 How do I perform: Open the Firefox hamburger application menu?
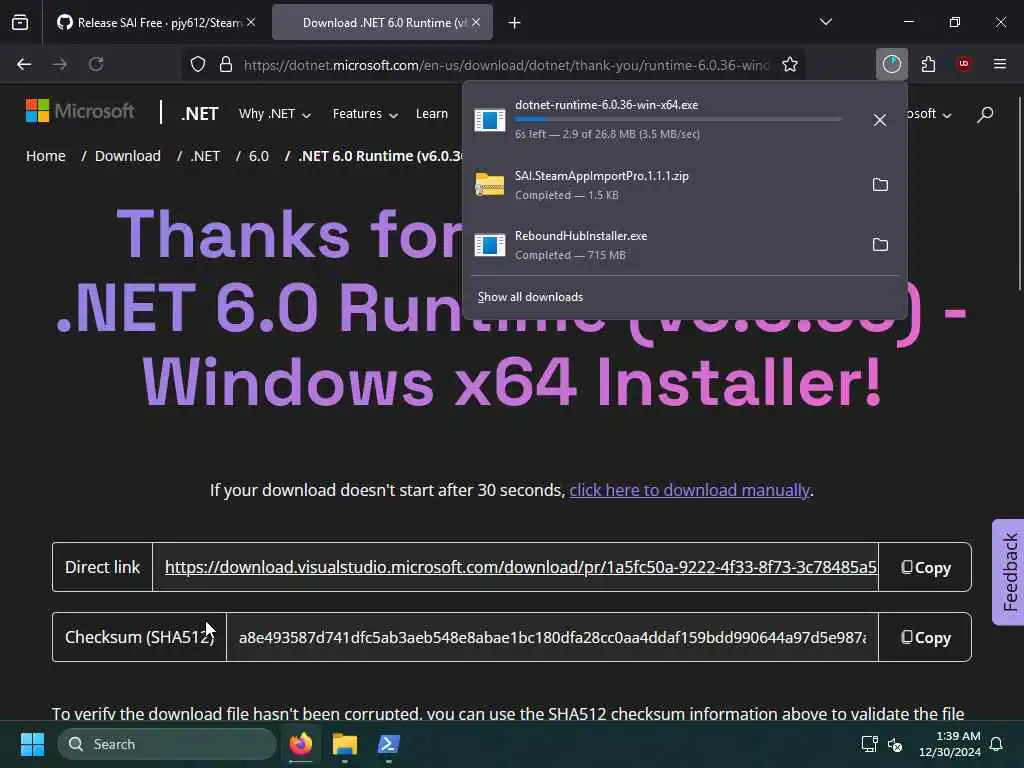click(1000, 64)
